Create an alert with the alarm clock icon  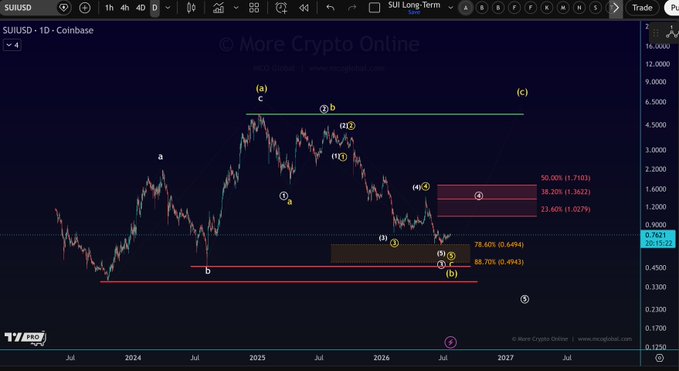281,7
